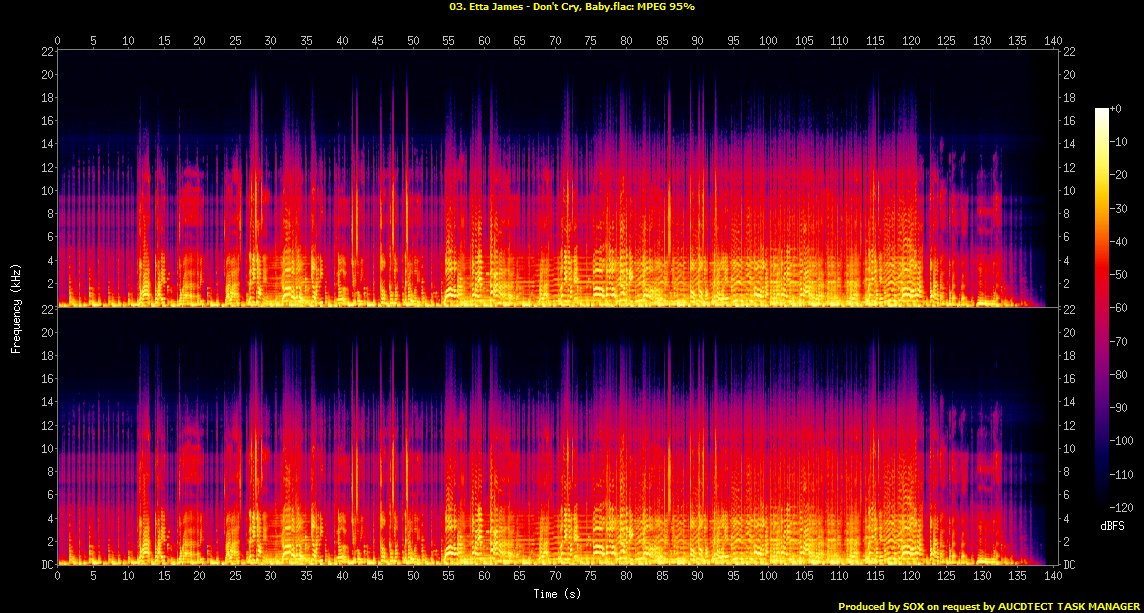Click the file title text at the top
This screenshot has width=1144, height=613.
click(x=572, y=7)
